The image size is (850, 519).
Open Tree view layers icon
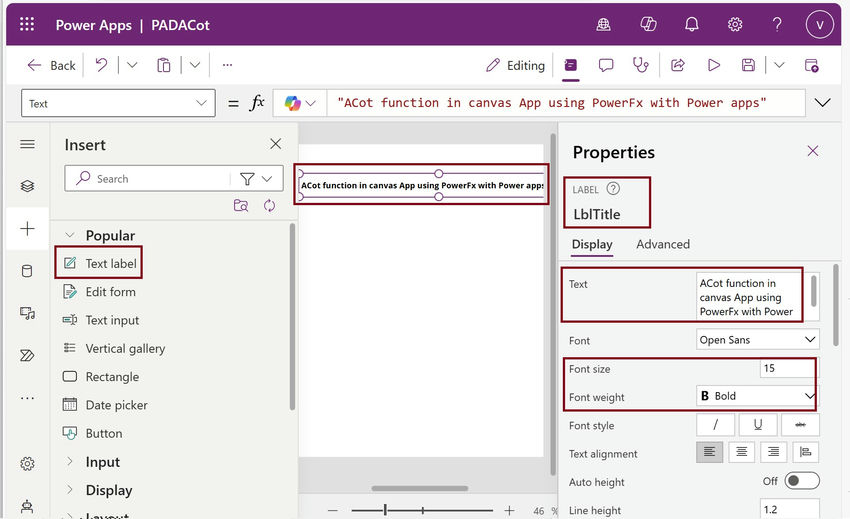pos(27,186)
